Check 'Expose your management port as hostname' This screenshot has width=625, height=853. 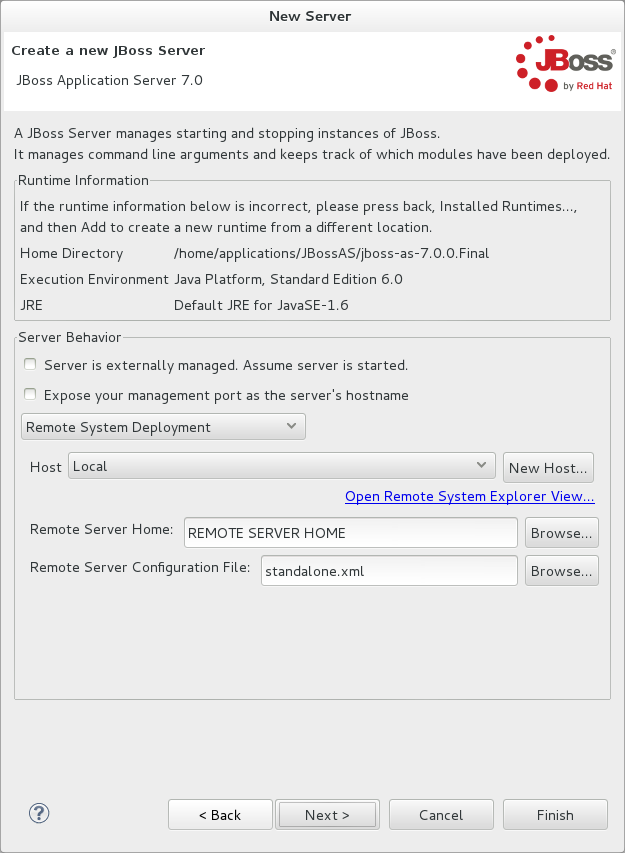(30, 394)
